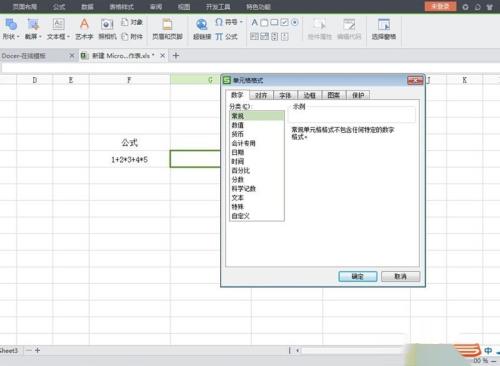This screenshot has width=500, height=366.
Task: Click the 中 input method indicator
Action: coord(488,350)
